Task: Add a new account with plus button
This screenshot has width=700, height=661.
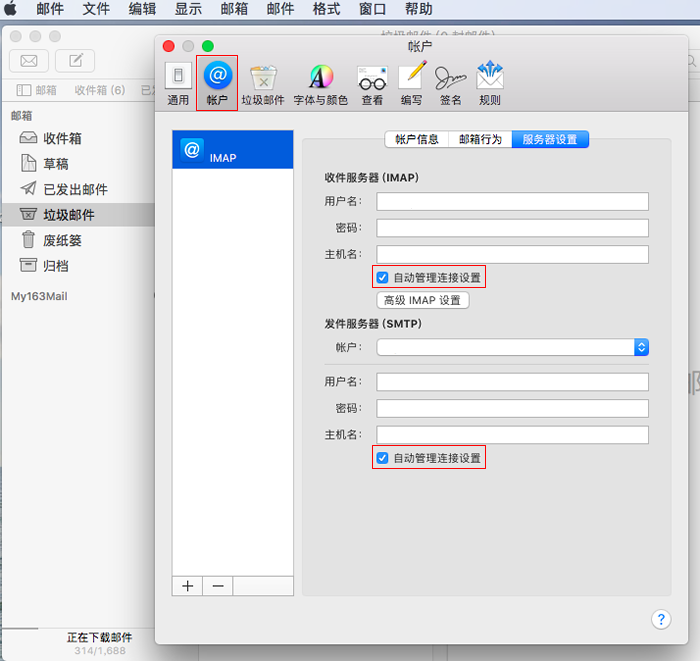Action: tap(188, 586)
